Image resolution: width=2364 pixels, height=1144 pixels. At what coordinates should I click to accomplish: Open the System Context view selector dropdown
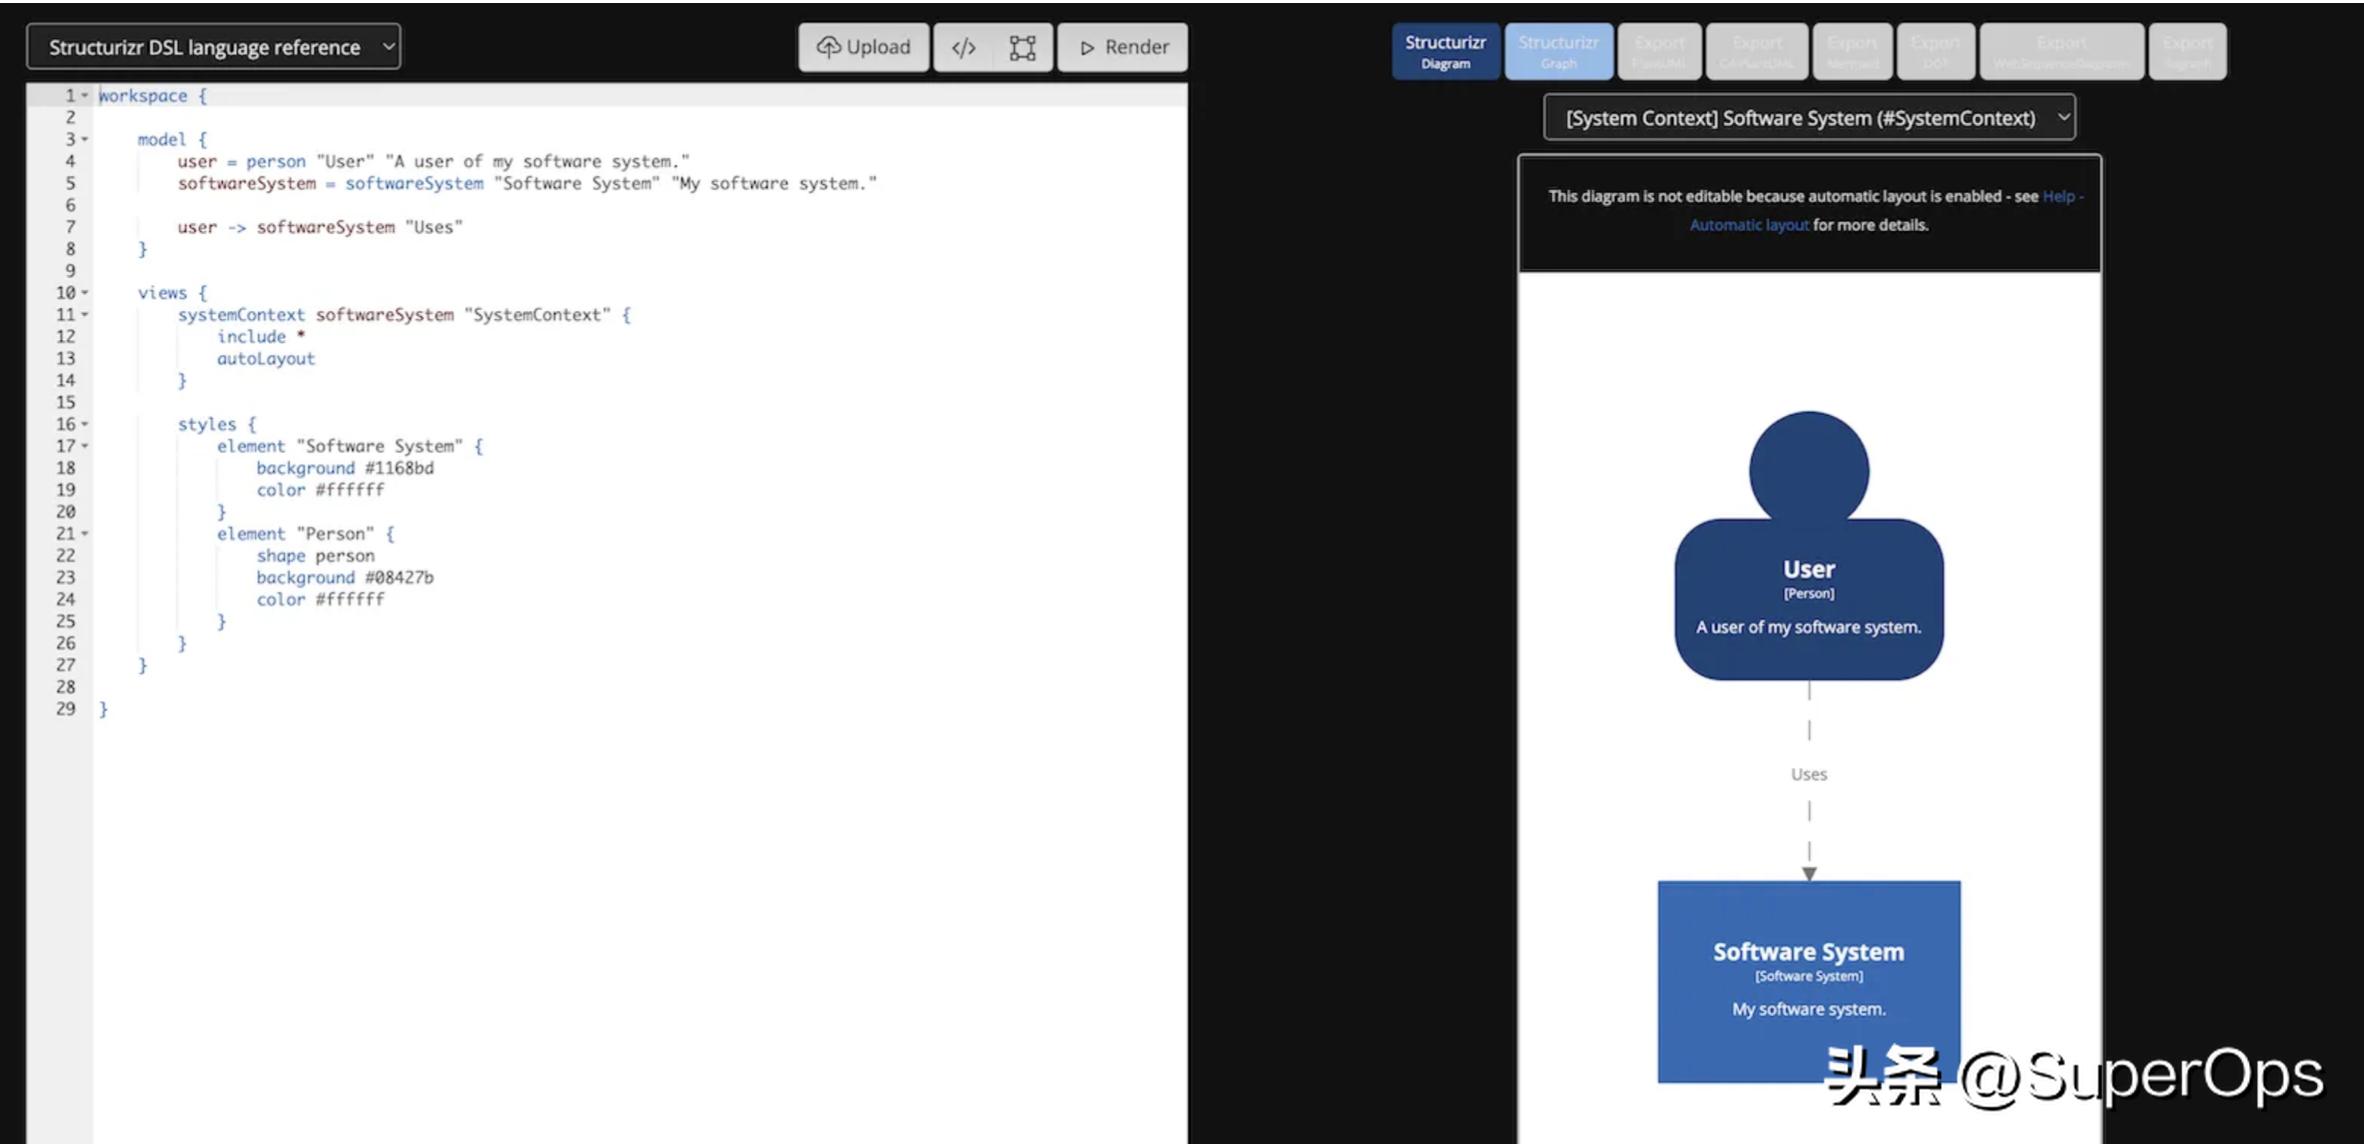1808,118
